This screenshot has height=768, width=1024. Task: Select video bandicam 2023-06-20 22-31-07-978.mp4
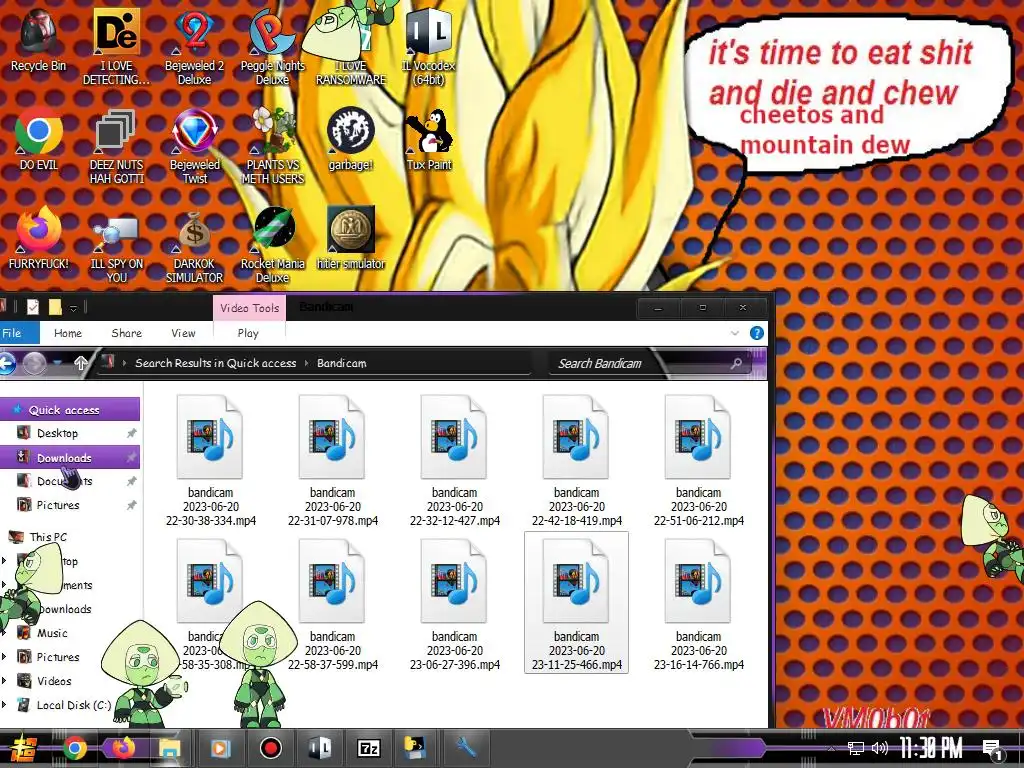[x=332, y=460]
